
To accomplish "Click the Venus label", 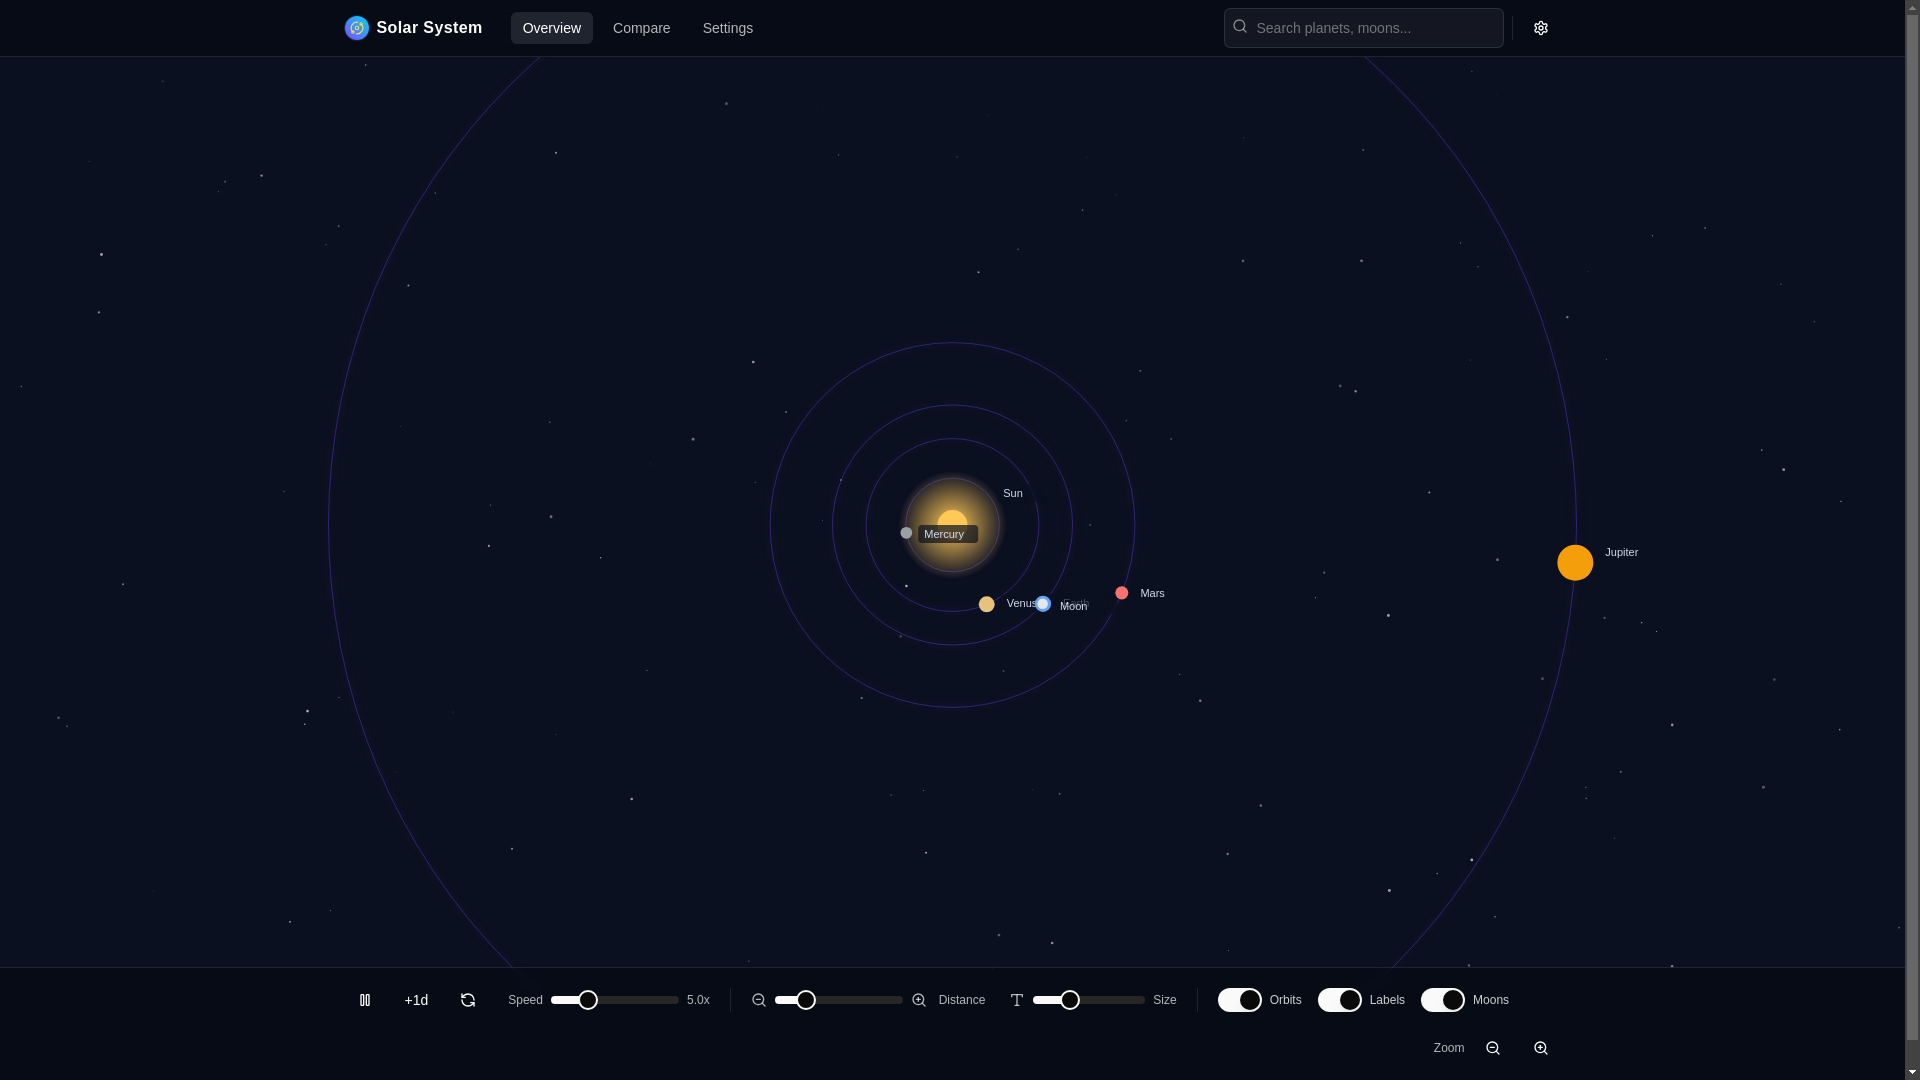I will pyautogui.click(x=1021, y=603).
